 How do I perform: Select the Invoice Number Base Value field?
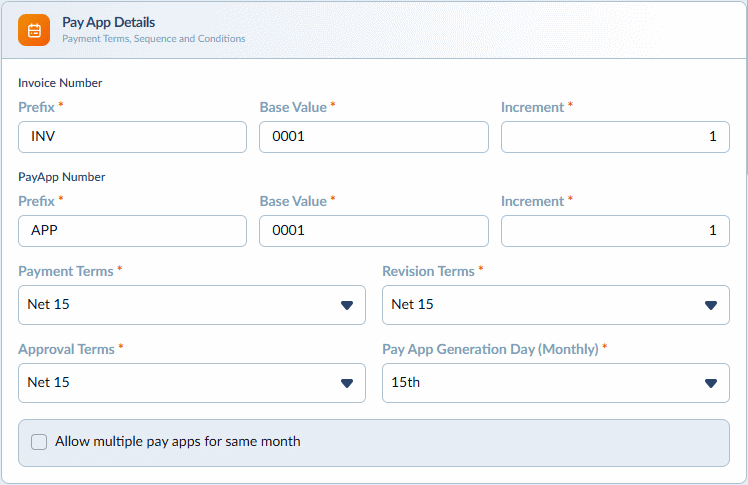coord(374,137)
